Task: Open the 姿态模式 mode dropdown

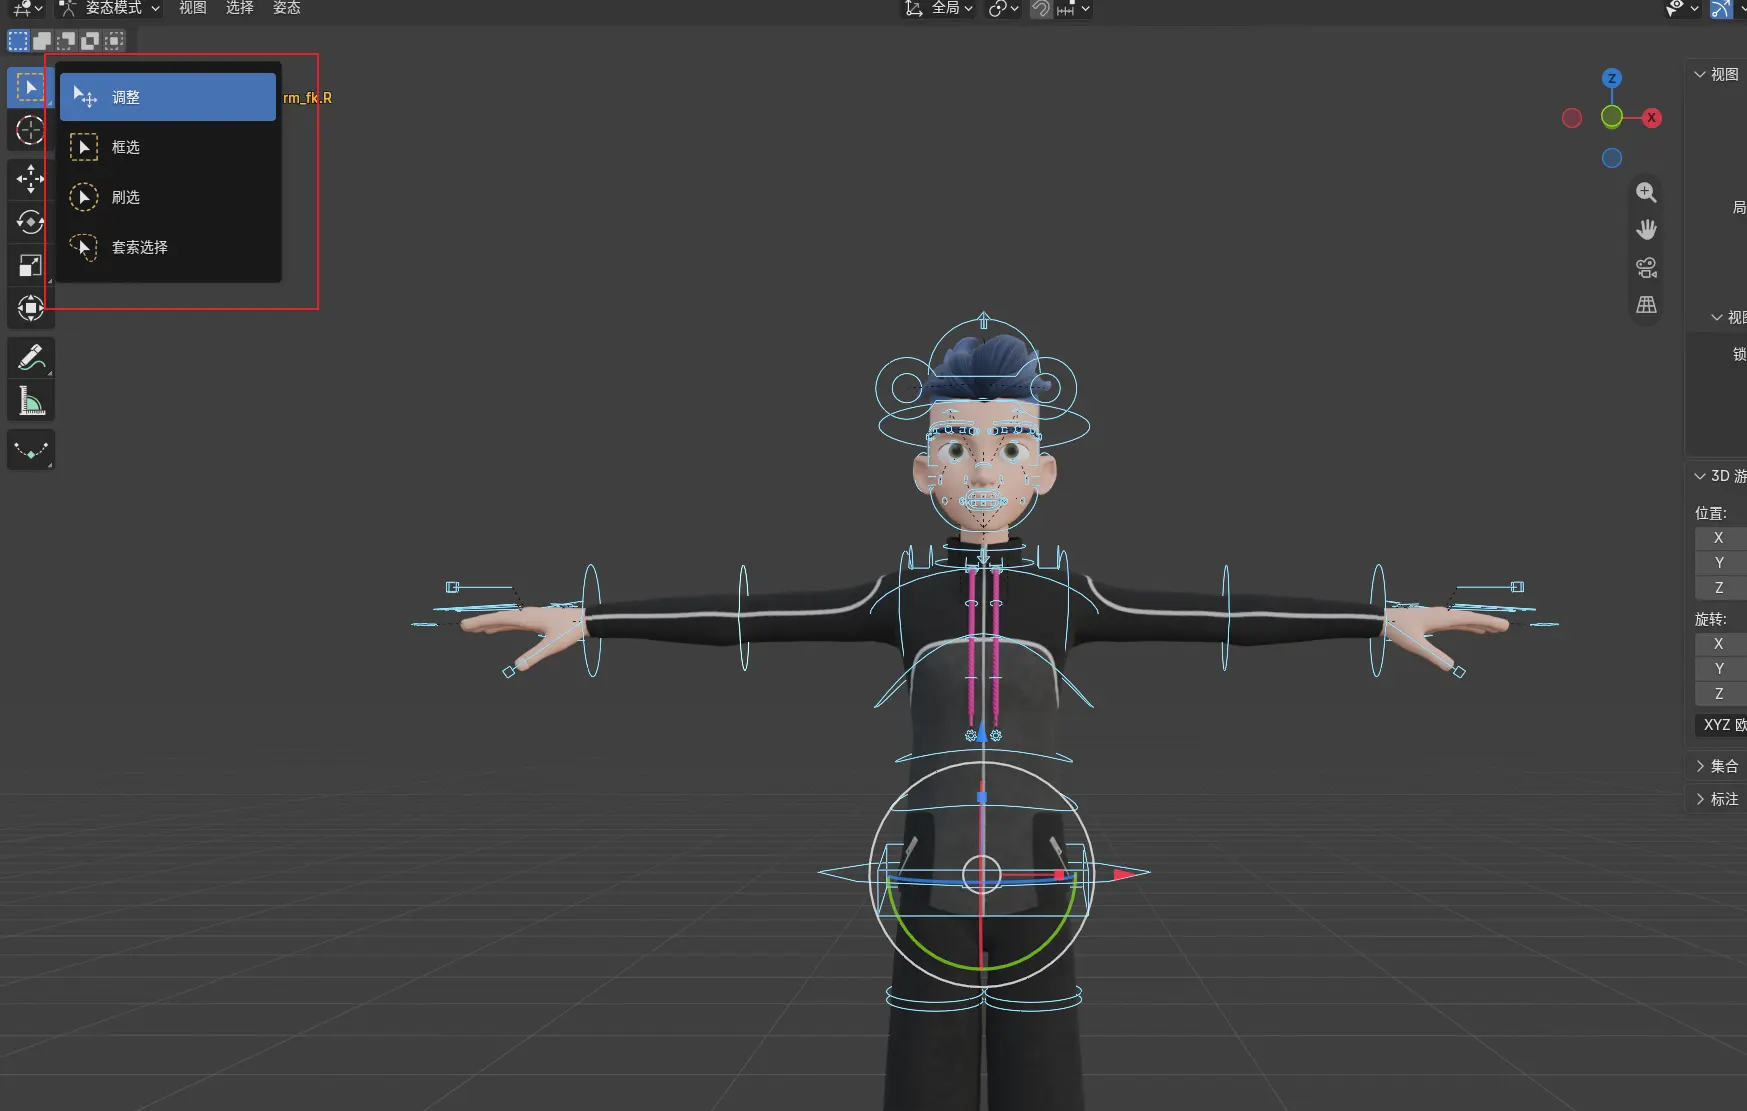Action: (109, 8)
